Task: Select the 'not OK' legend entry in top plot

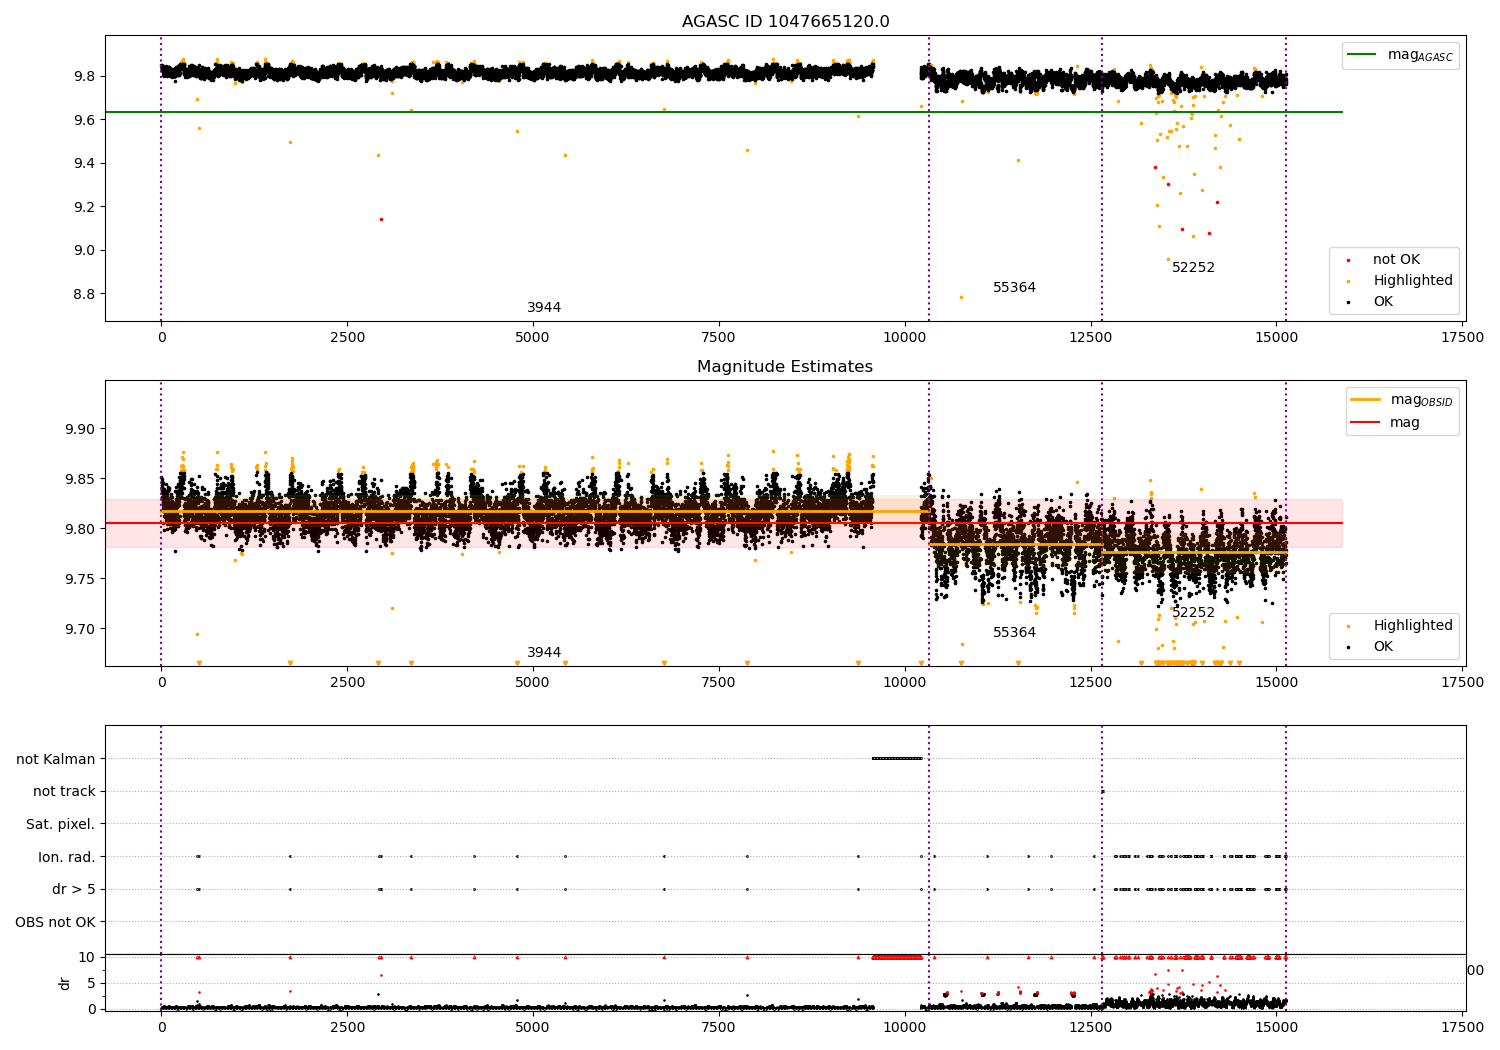Action: coord(1396,260)
